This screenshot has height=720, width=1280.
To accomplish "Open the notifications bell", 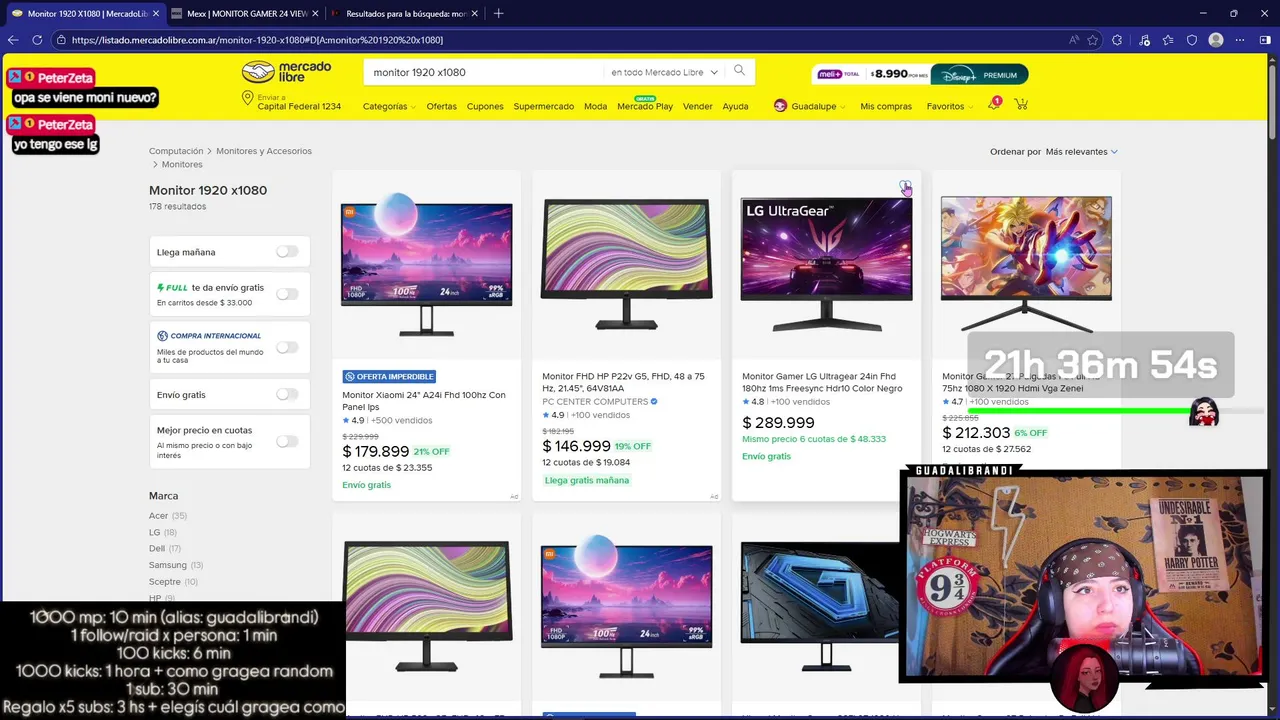I will tap(994, 104).
